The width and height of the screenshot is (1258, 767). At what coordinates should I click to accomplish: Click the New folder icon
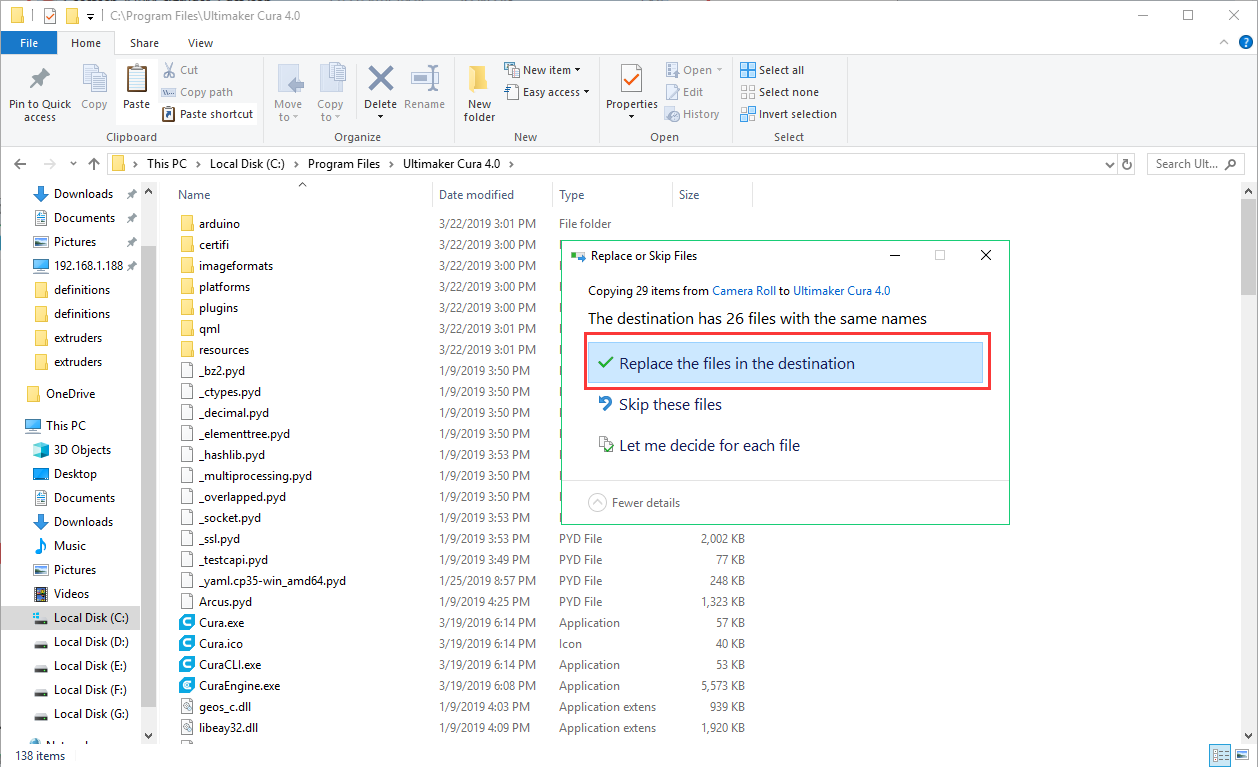[x=479, y=80]
